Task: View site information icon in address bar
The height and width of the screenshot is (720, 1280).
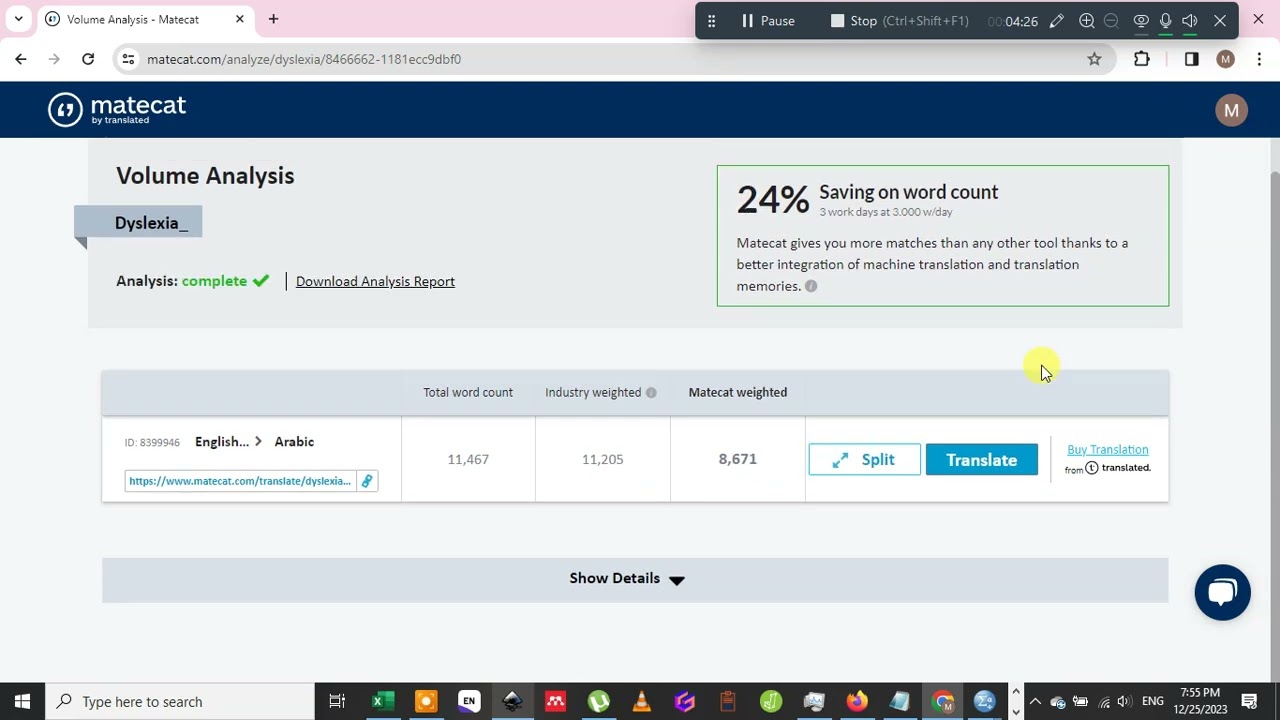Action: pos(128,59)
